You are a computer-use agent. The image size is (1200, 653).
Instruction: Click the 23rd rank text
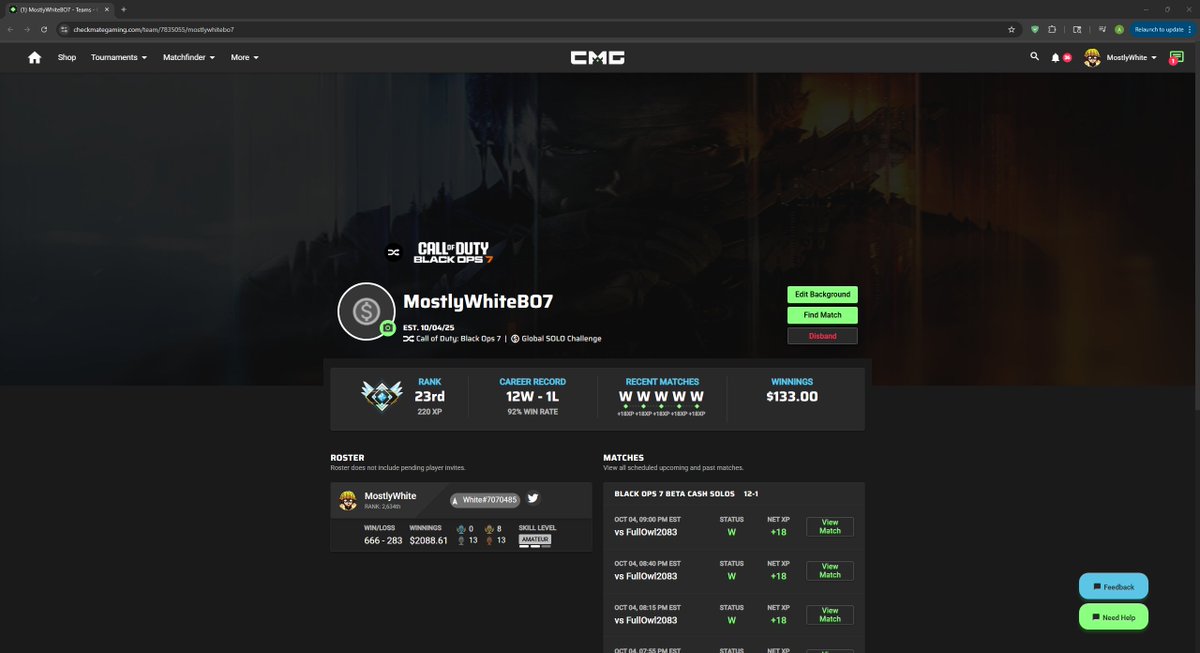click(x=429, y=396)
